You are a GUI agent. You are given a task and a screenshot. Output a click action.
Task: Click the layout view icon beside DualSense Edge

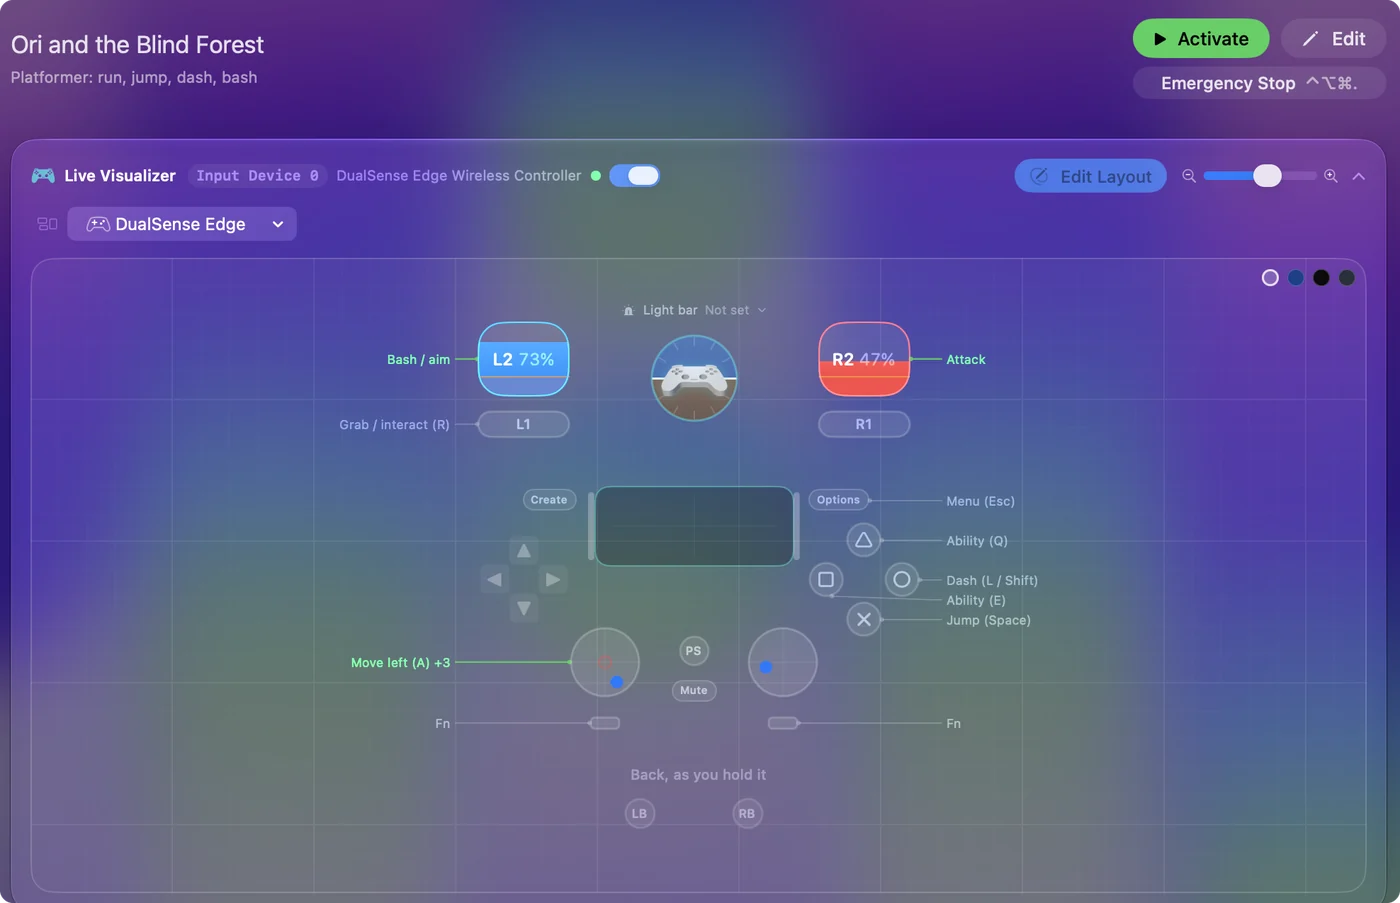47,224
